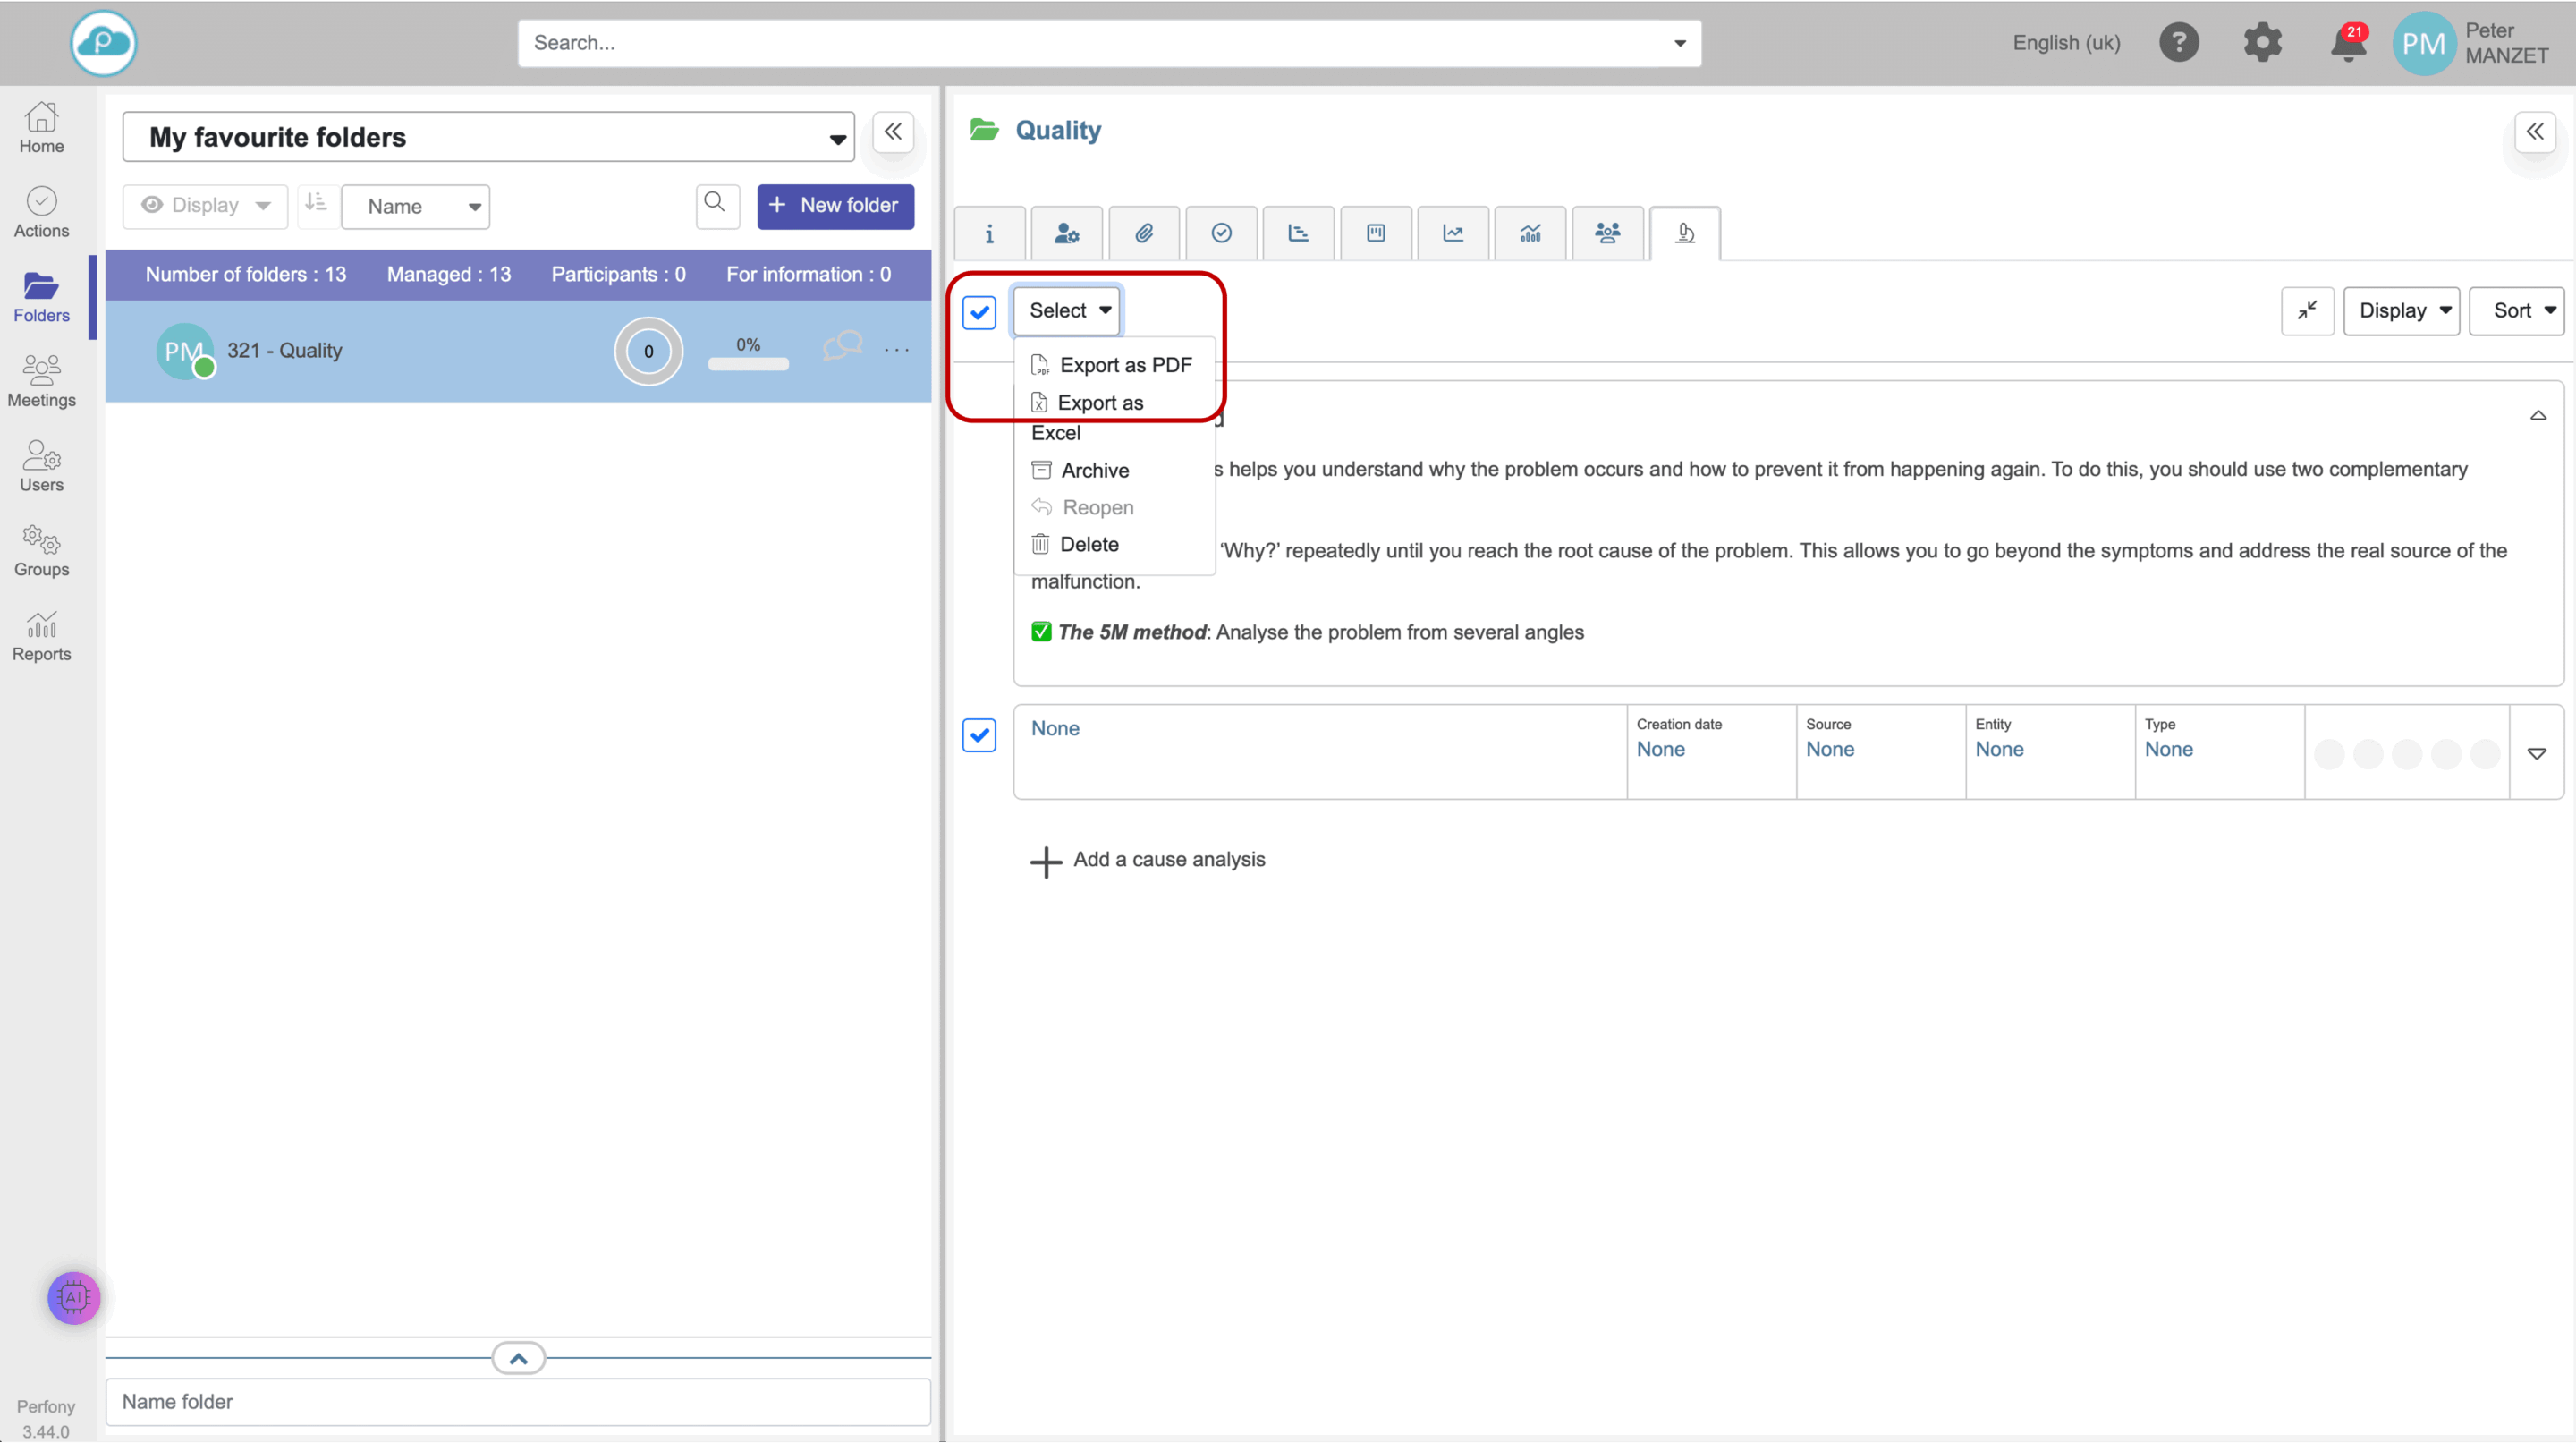Open the Name sorting dropdown
This screenshot has width=2576, height=1443.
(x=415, y=206)
